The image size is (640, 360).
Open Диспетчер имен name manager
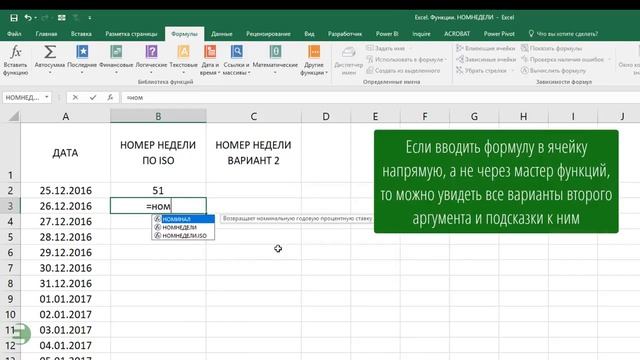click(349, 60)
